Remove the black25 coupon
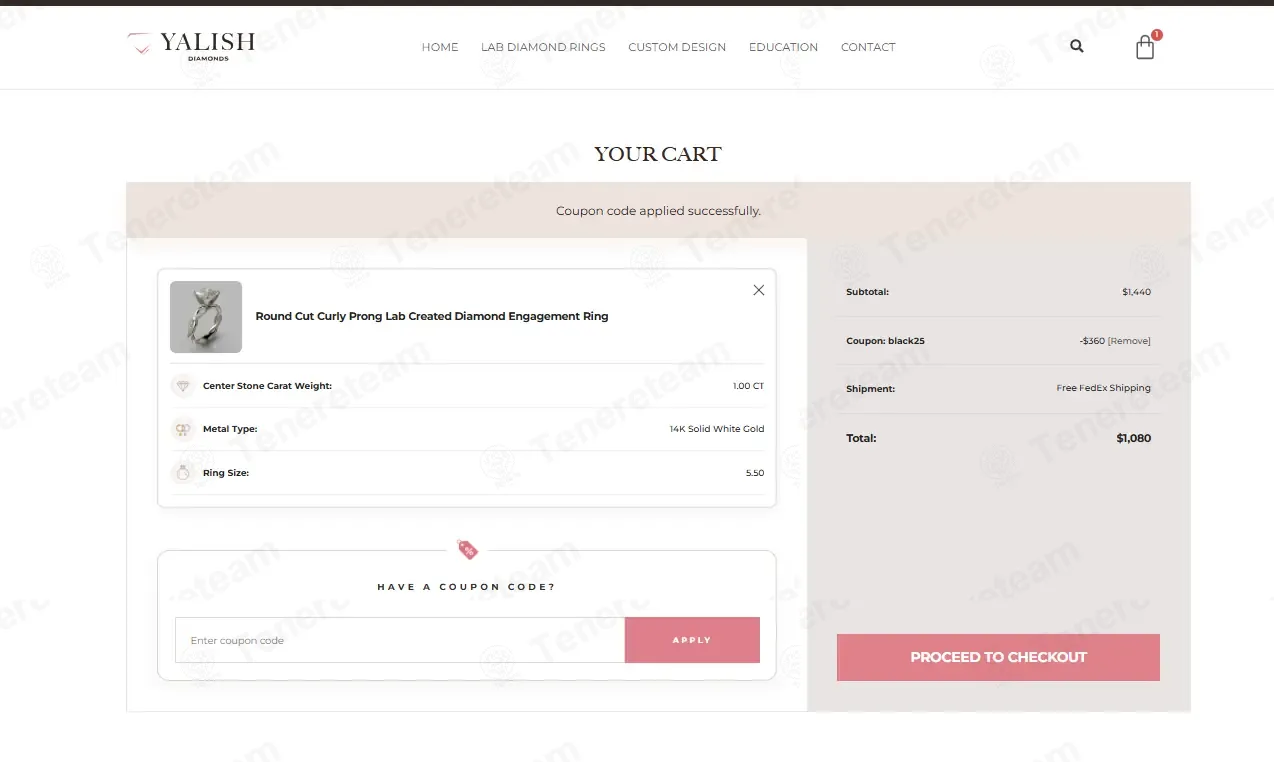Viewport: 1274px width, 762px height. pos(1129,341)
